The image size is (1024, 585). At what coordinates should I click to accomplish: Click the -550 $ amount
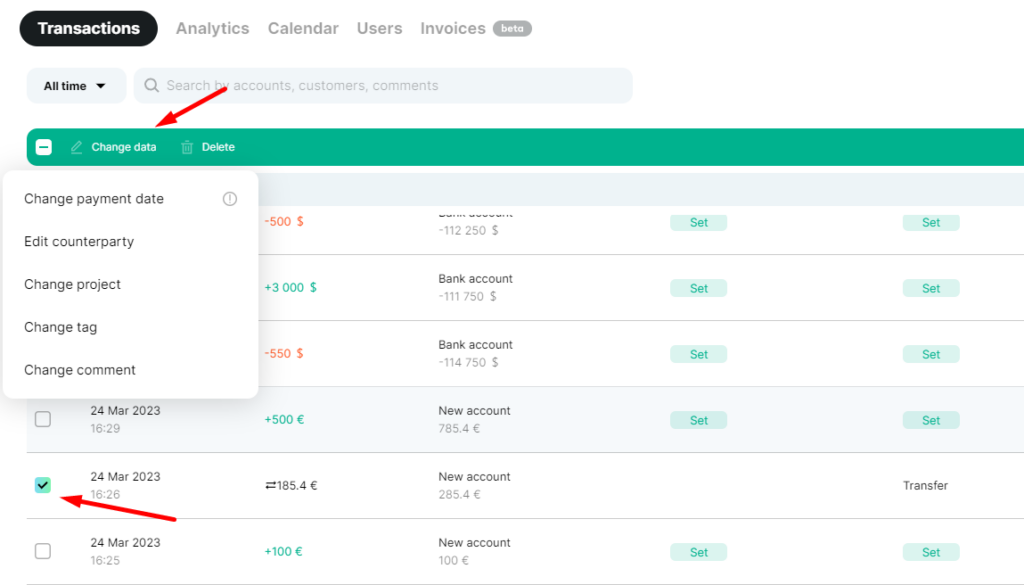pyautogui.click(x=284, y=354)
